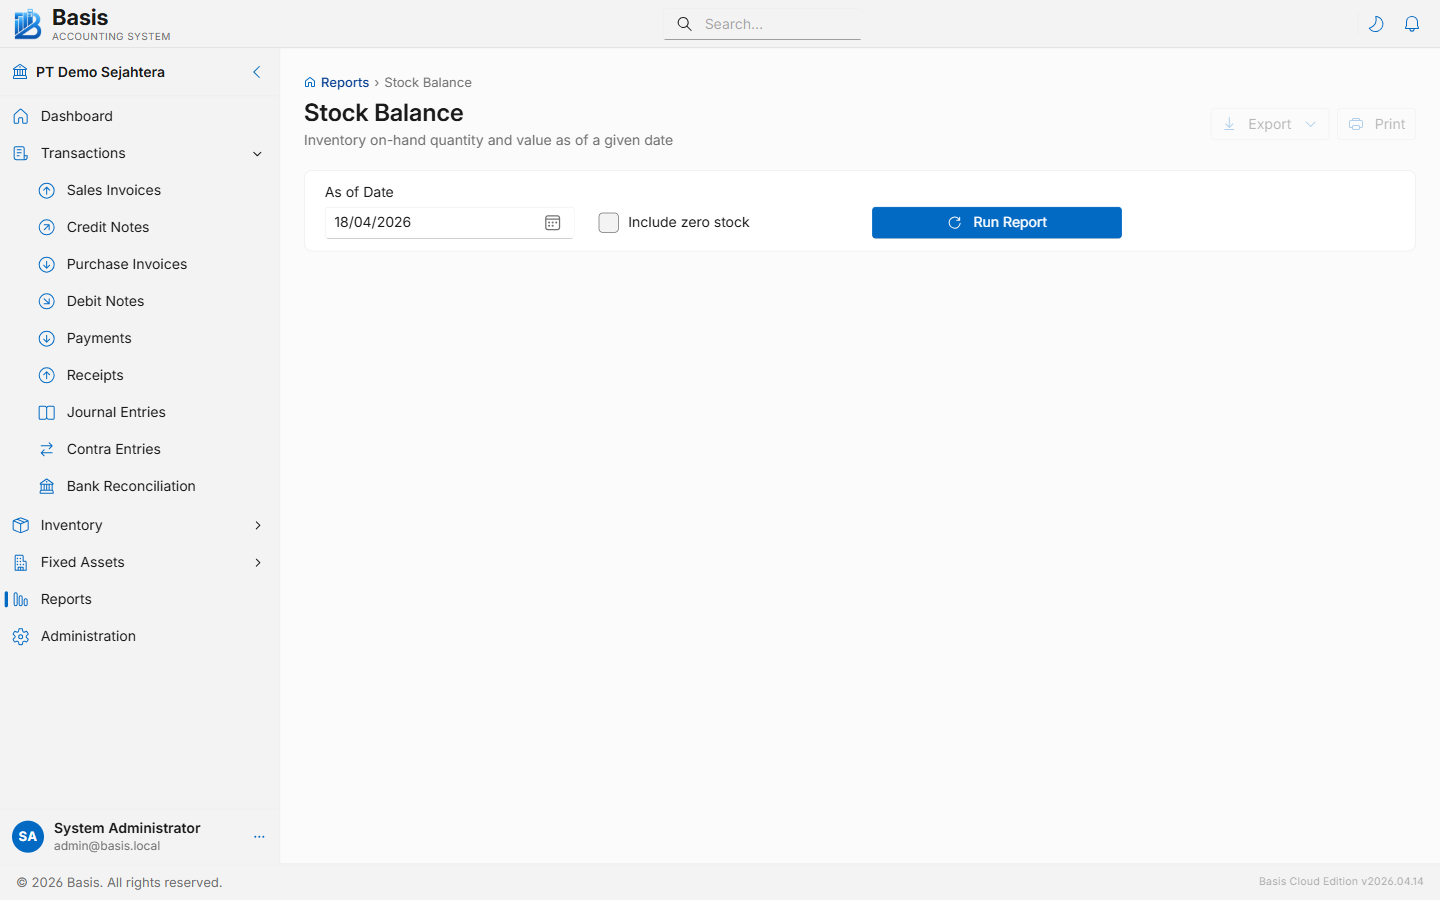
Task: Click the Basis logo icon
Action: 27,24
